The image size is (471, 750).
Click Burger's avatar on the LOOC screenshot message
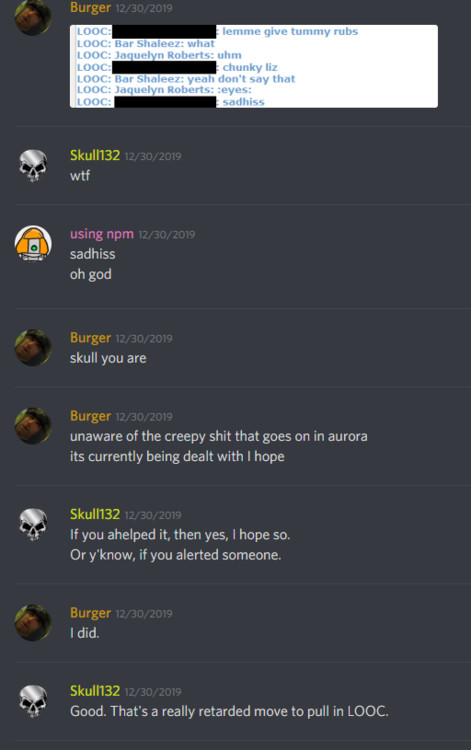click(33, 17)
